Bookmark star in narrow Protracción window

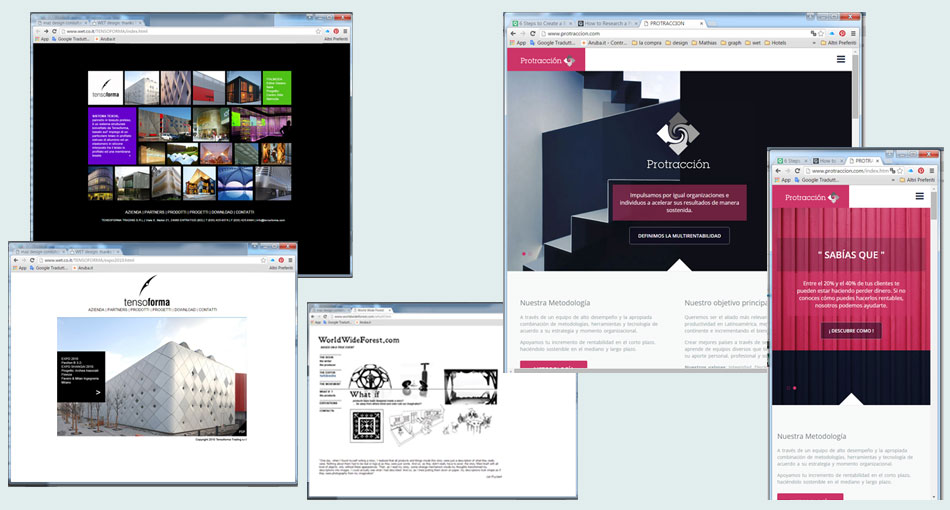click(x=900, y=171)
